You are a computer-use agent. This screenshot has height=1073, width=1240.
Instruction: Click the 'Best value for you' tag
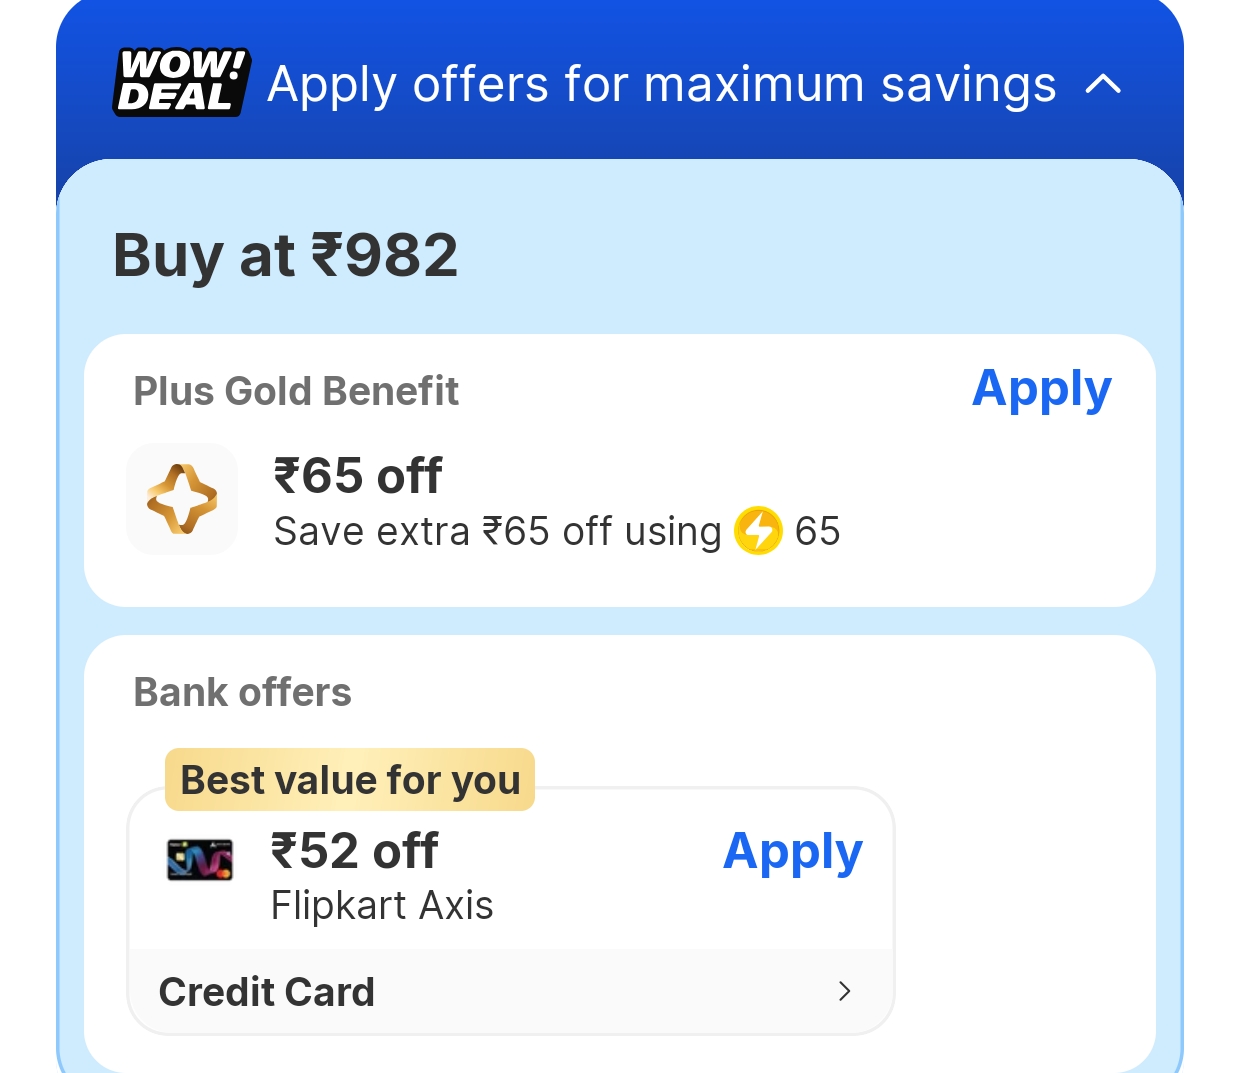click(350, 779)
